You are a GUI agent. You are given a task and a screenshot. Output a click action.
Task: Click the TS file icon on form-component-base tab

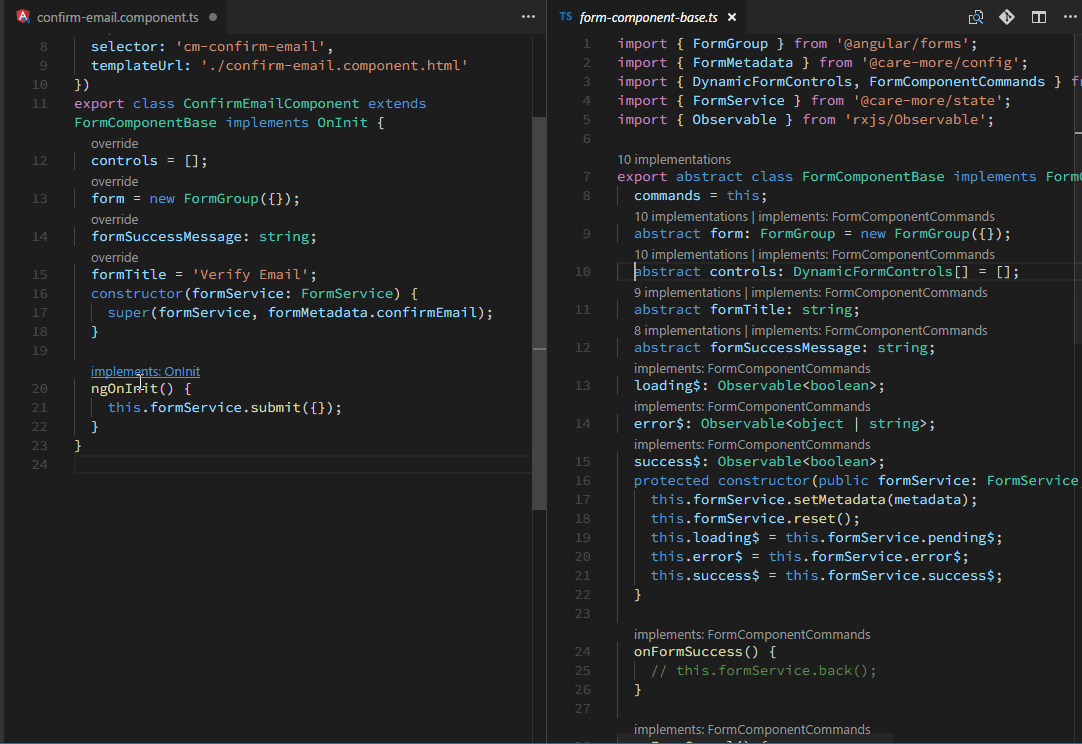pyautogui.click(x=566, y=17)
